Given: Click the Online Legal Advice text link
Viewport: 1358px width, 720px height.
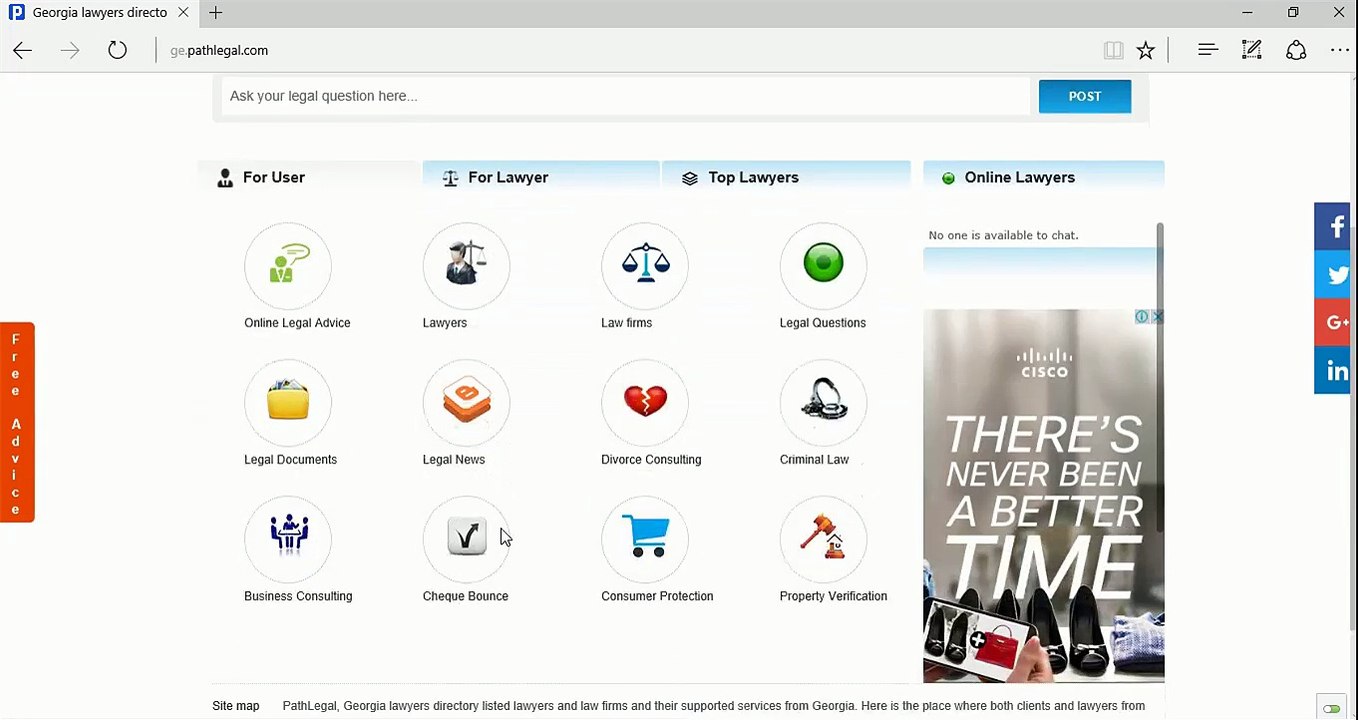Looking at the screenshot, I should pos(297,323).
